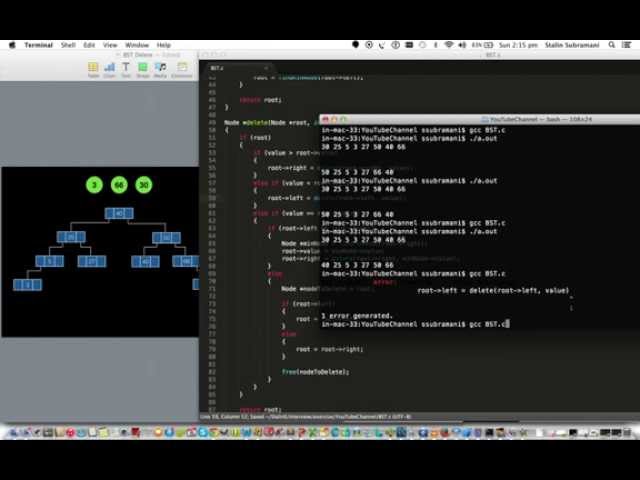Select tree node 66 in Keynote slide
Image resolution: width=640 pixels, height=480 pixels.
pos(186,261)
